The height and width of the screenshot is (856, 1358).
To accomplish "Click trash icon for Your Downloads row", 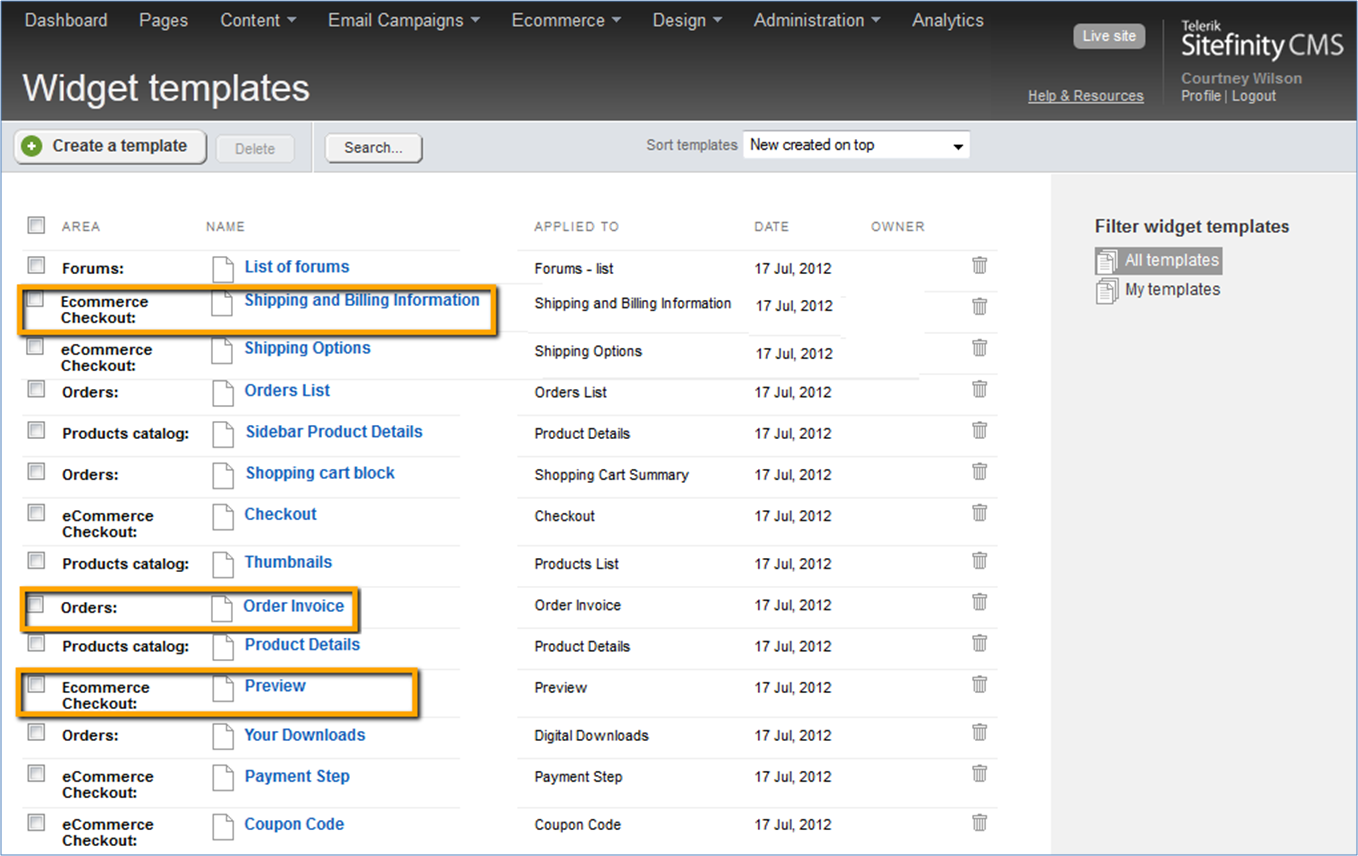I will pyautogui.click(x=979, y=732).
